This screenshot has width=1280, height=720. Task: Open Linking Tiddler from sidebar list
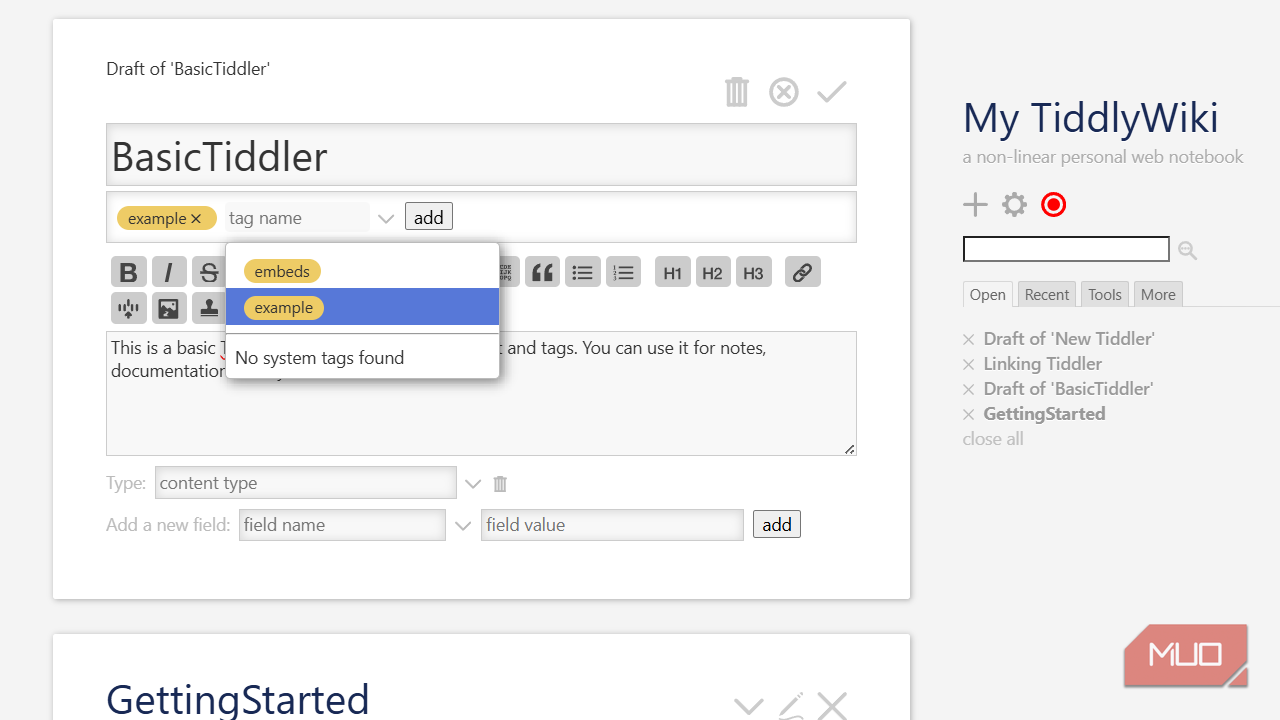point(1042,364)
